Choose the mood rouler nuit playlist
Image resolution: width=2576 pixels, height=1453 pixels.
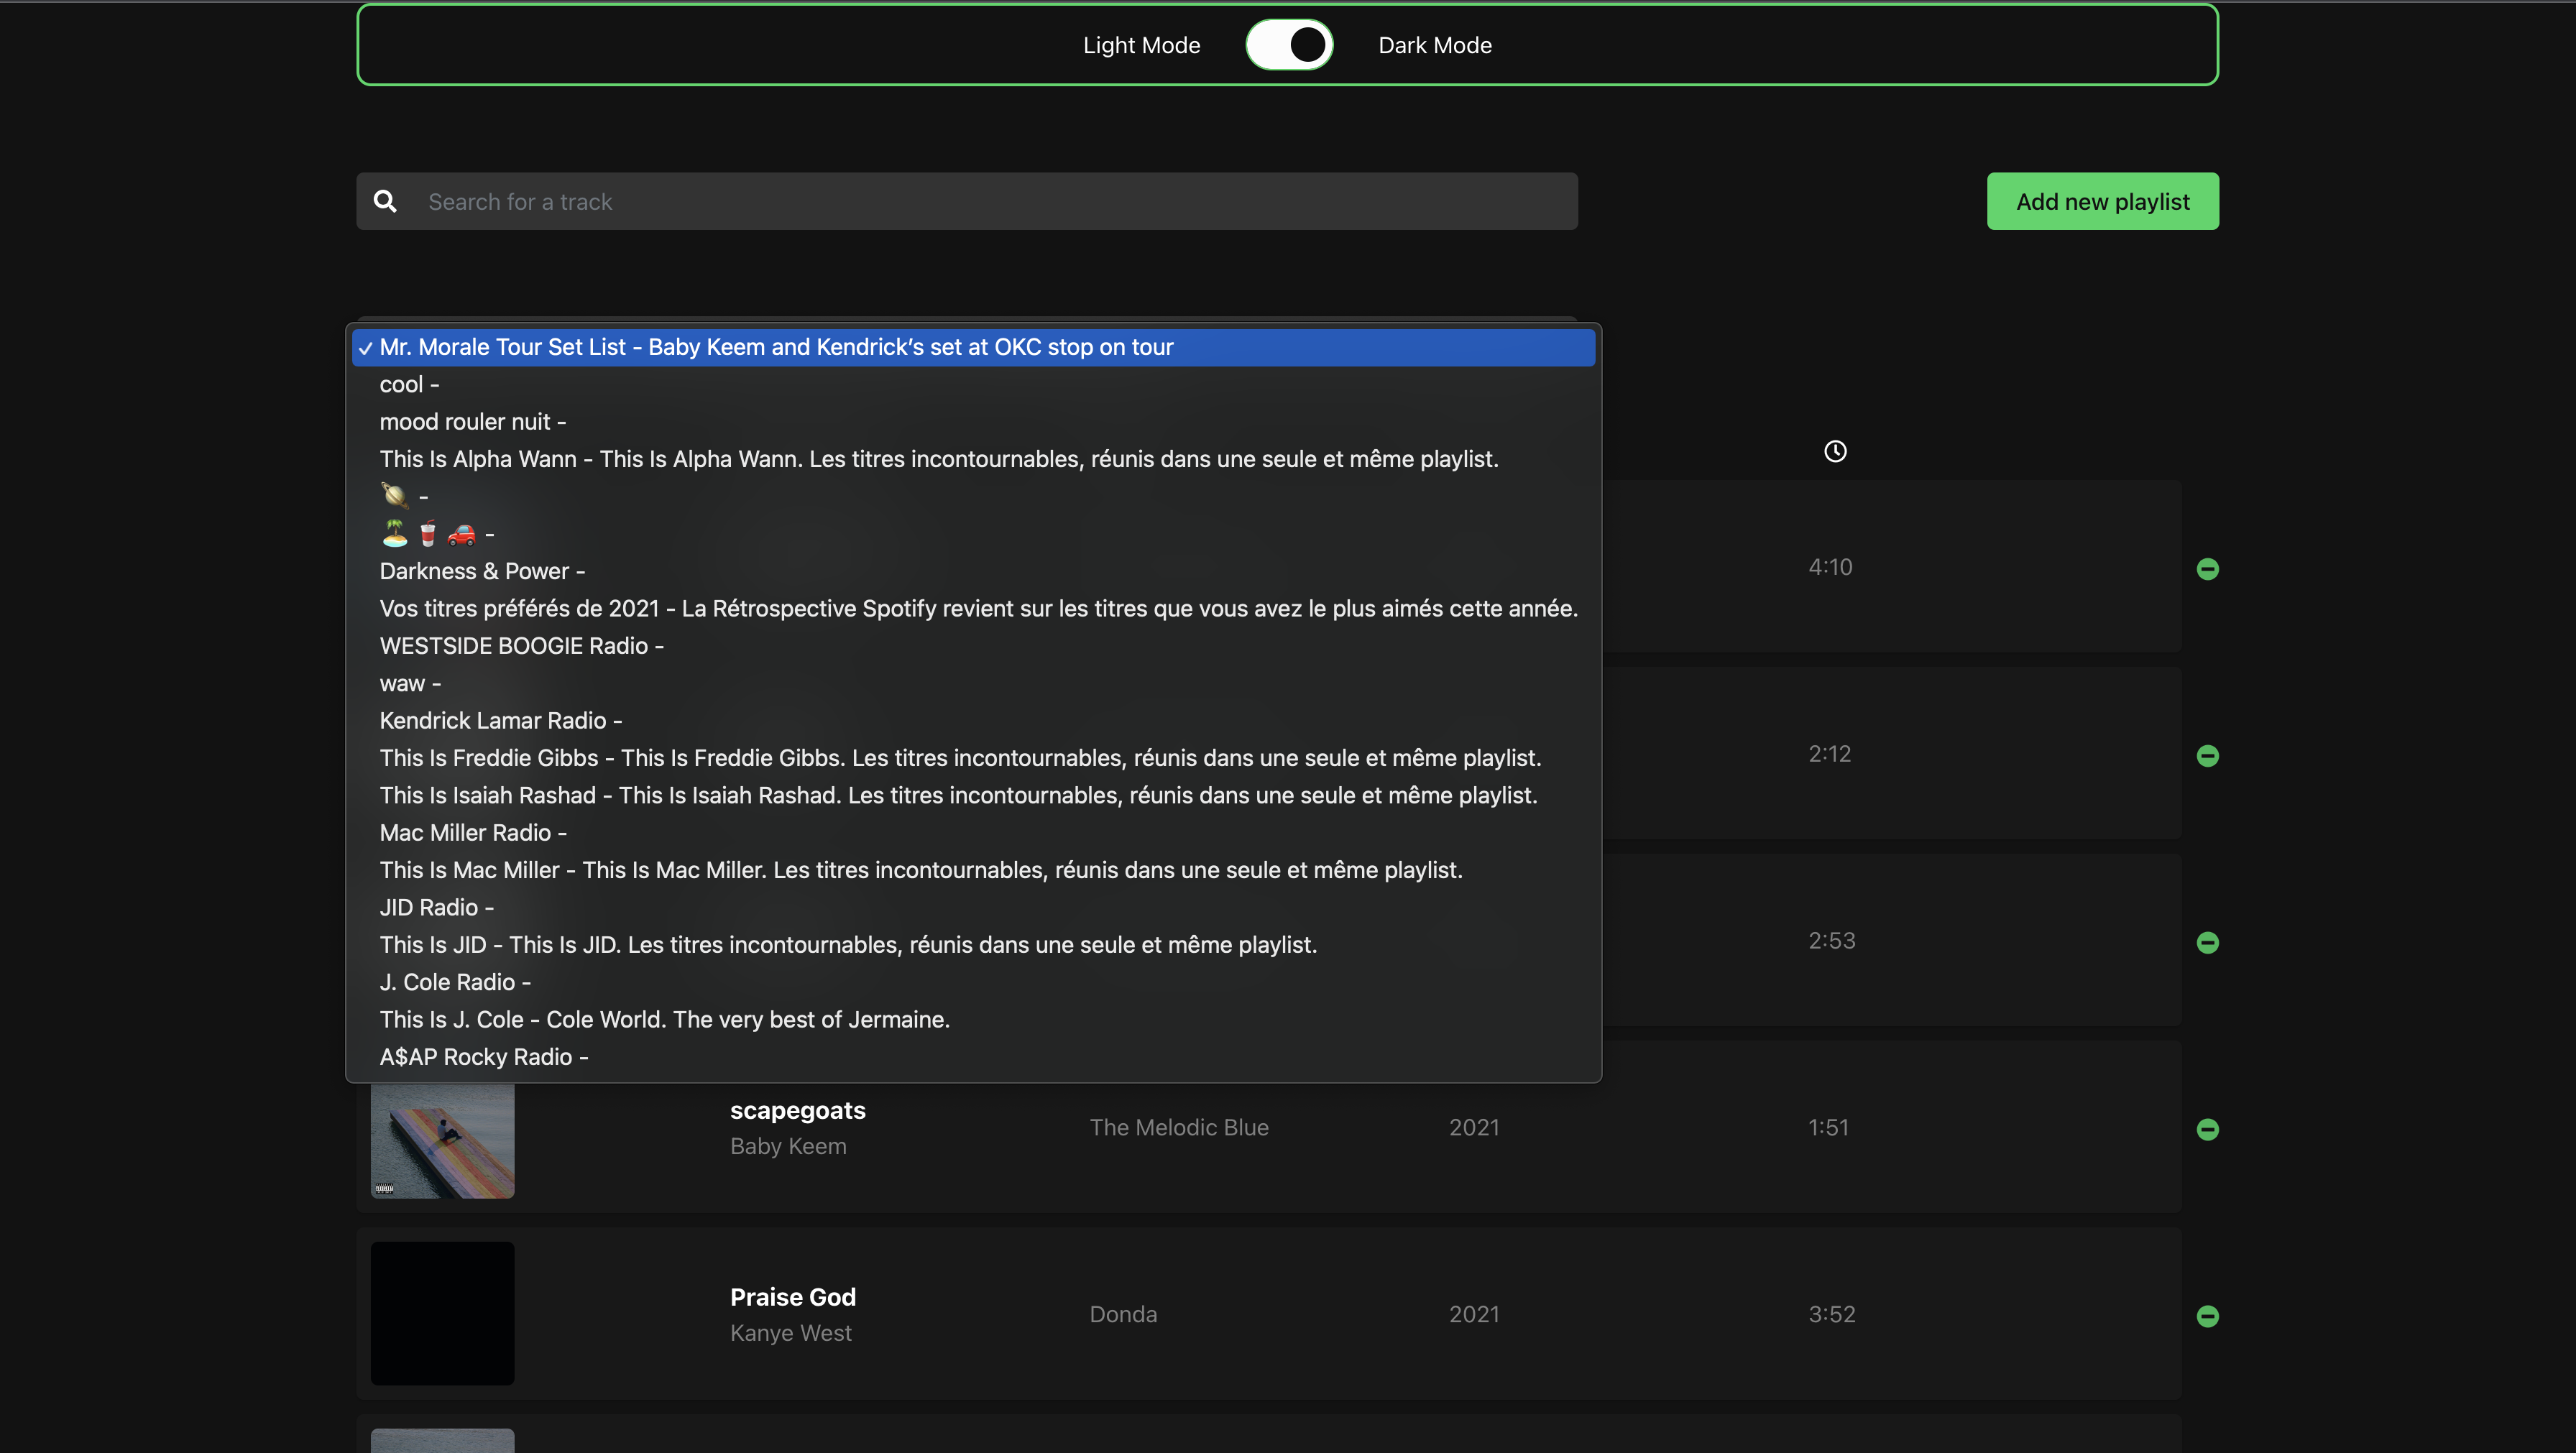click(x=472, y=422)
